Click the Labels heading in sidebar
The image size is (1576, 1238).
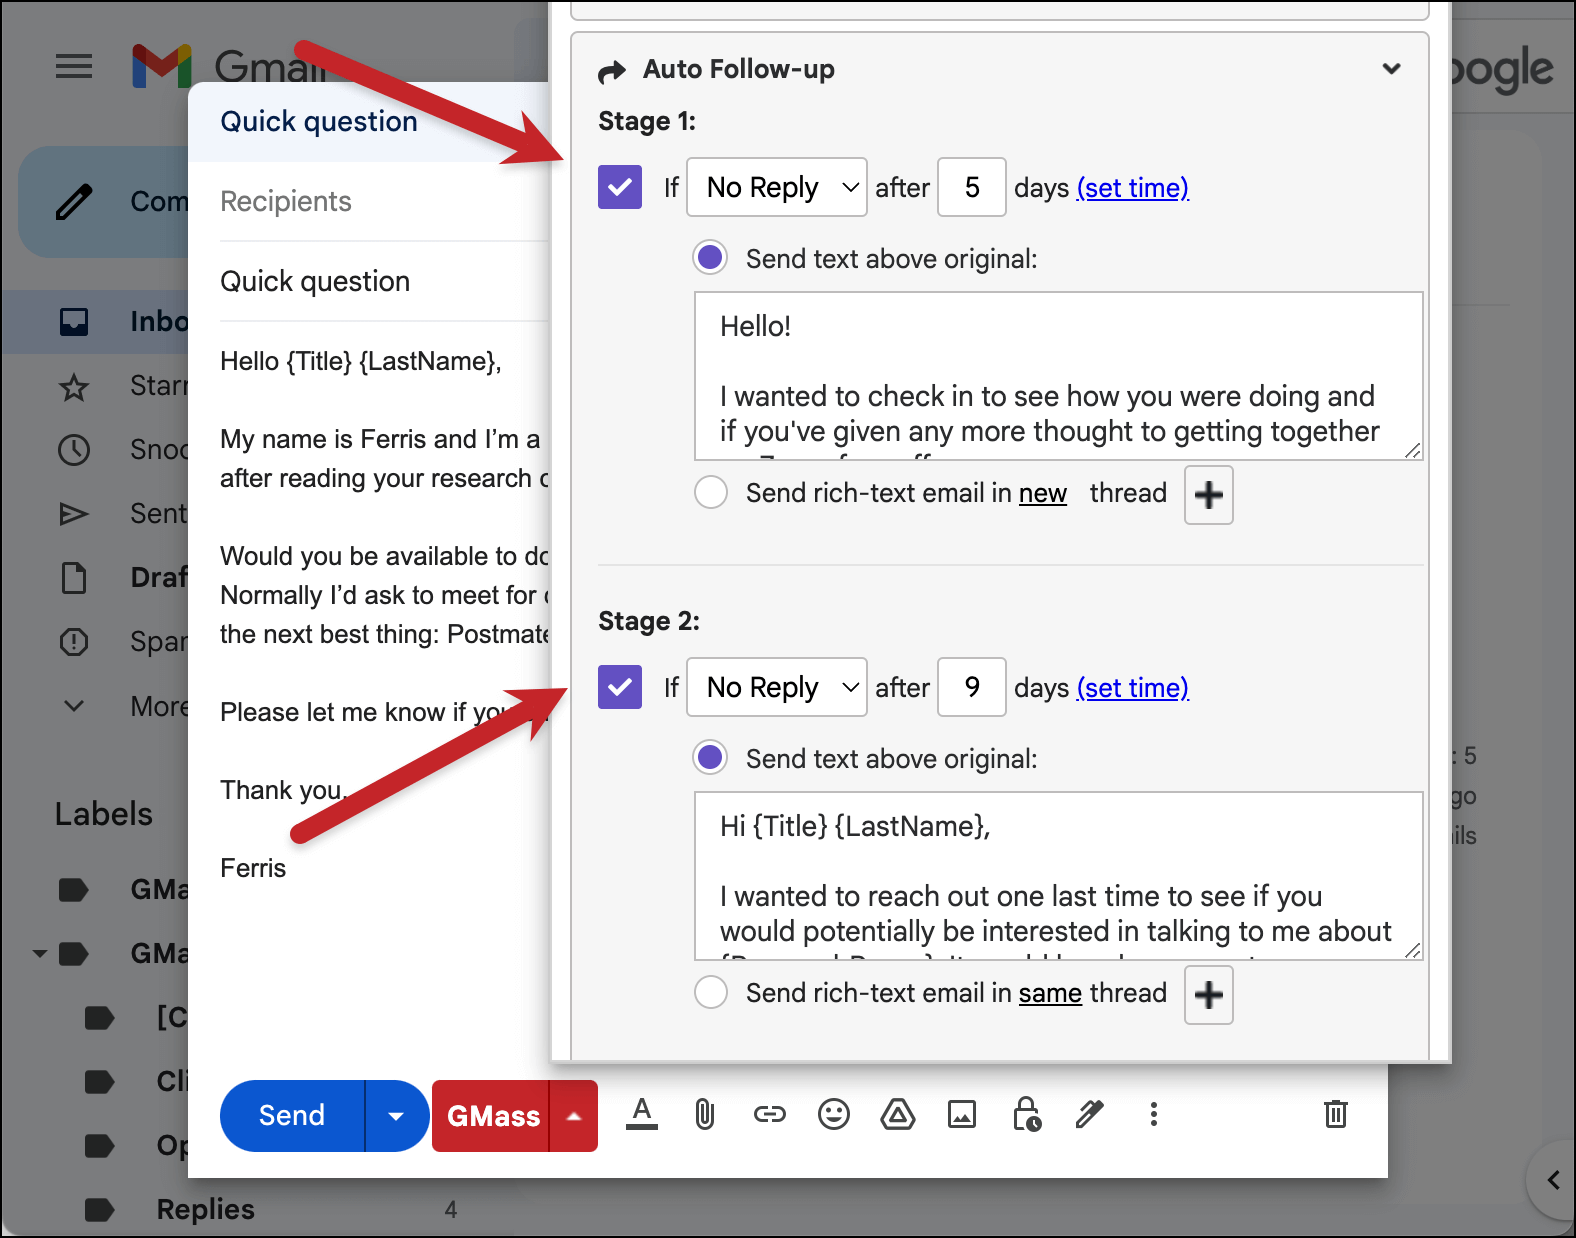click(x=104, y=814)
